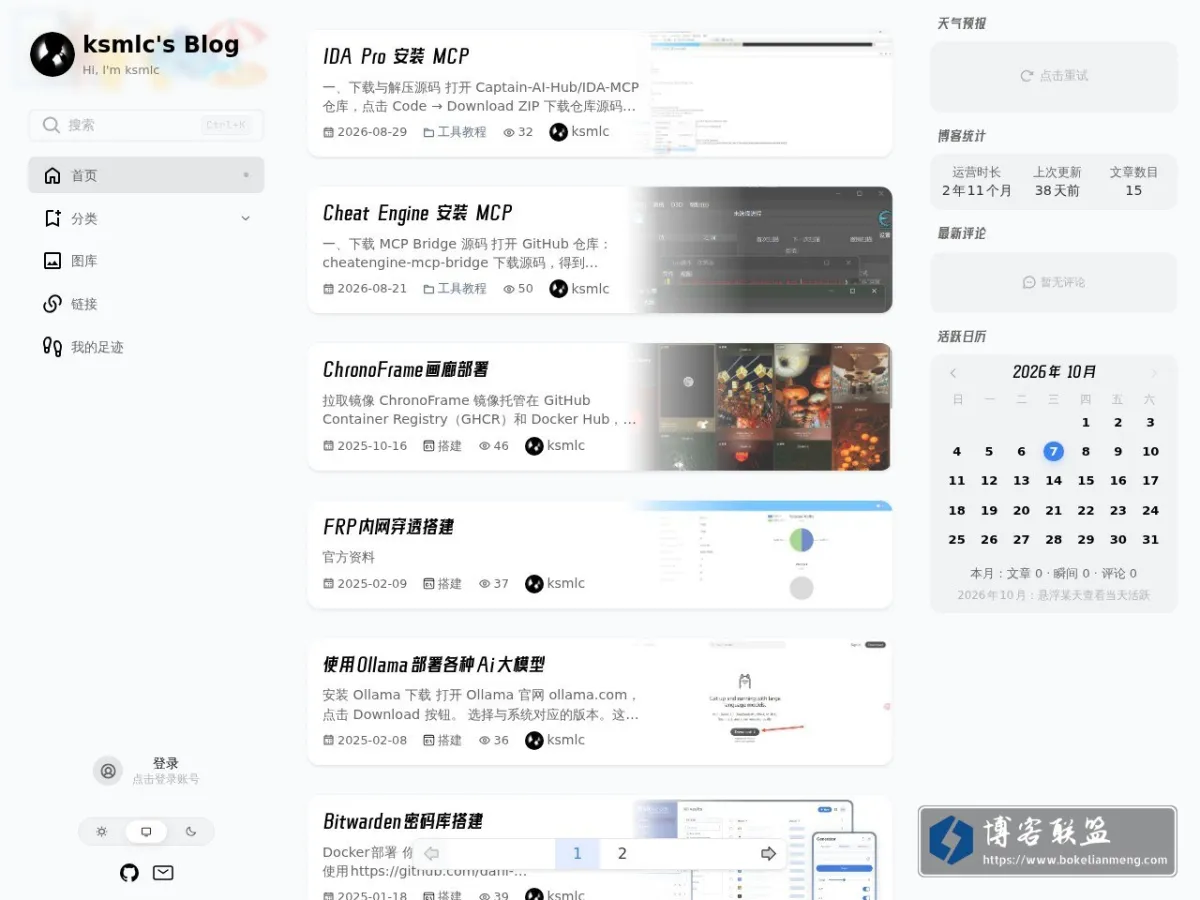Click ksmlc author avatar on ChronoFrame post
The image size is (1200, 900).
coord(535,446)
